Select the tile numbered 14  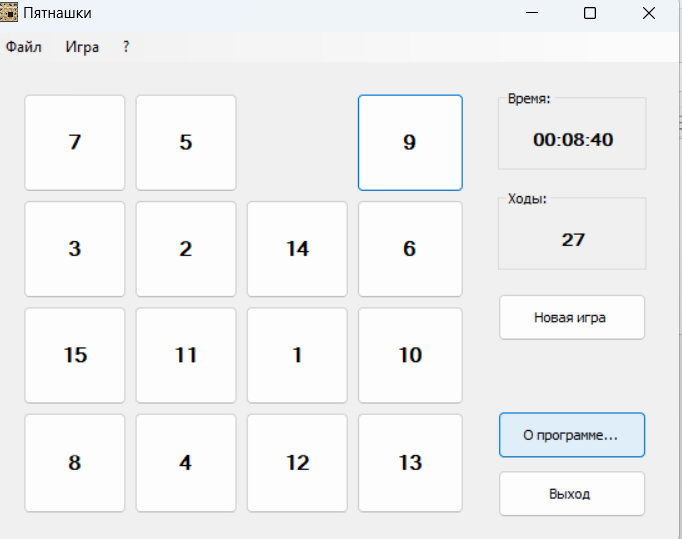[297, 249]
